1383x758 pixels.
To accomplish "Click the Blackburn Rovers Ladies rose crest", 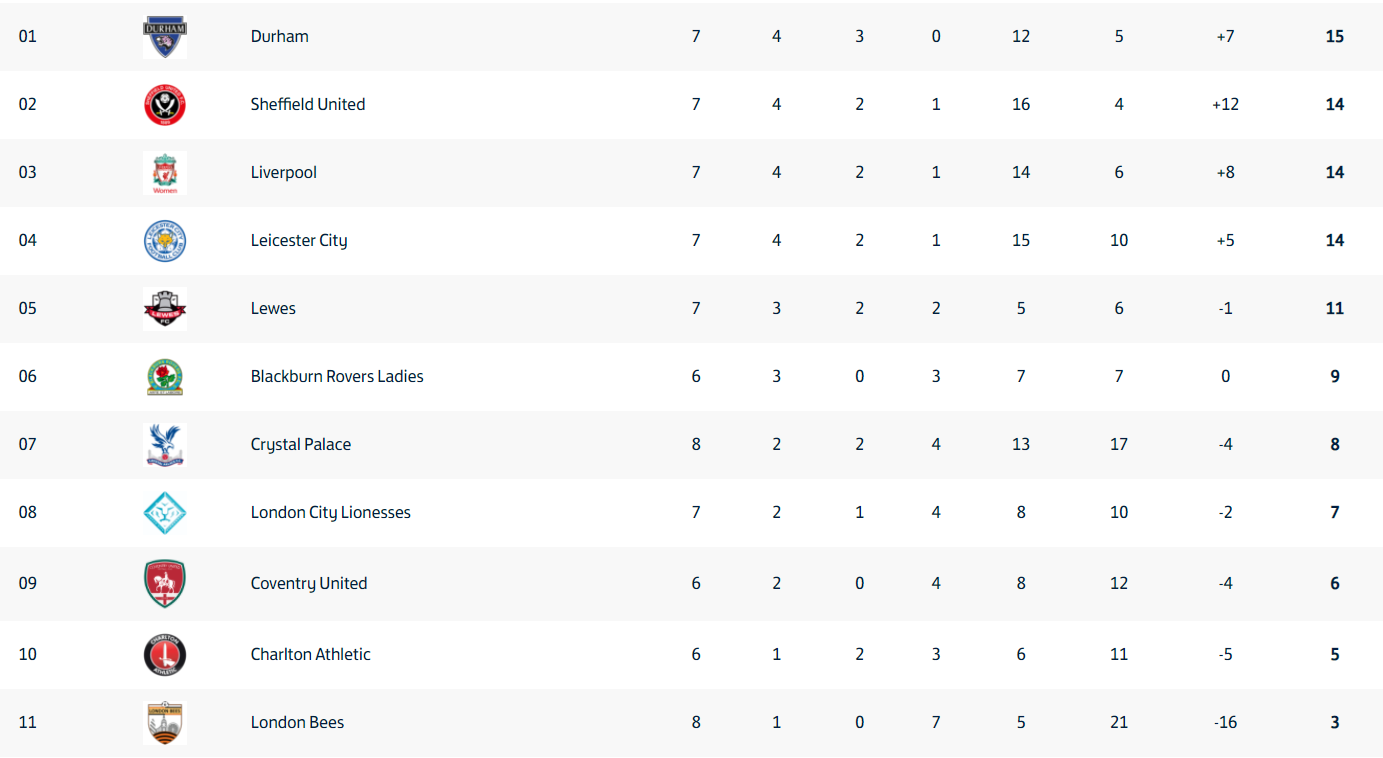I will tap(165, 377).
